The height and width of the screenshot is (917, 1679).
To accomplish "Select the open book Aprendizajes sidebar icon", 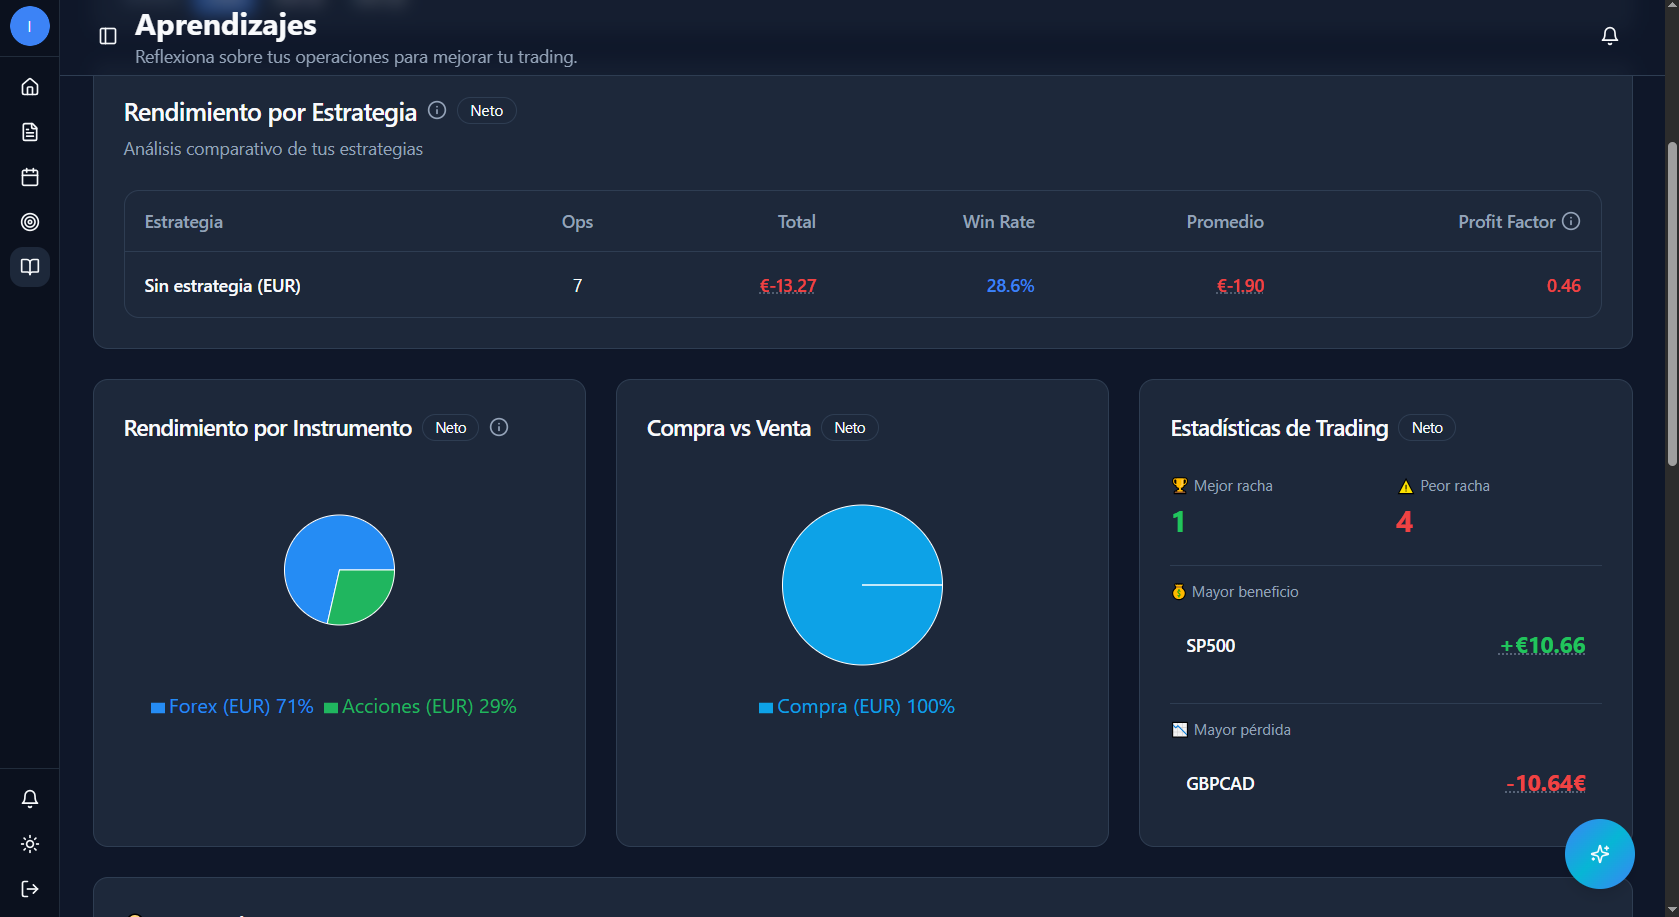I will pyautogui.click(x=30, y=267).
